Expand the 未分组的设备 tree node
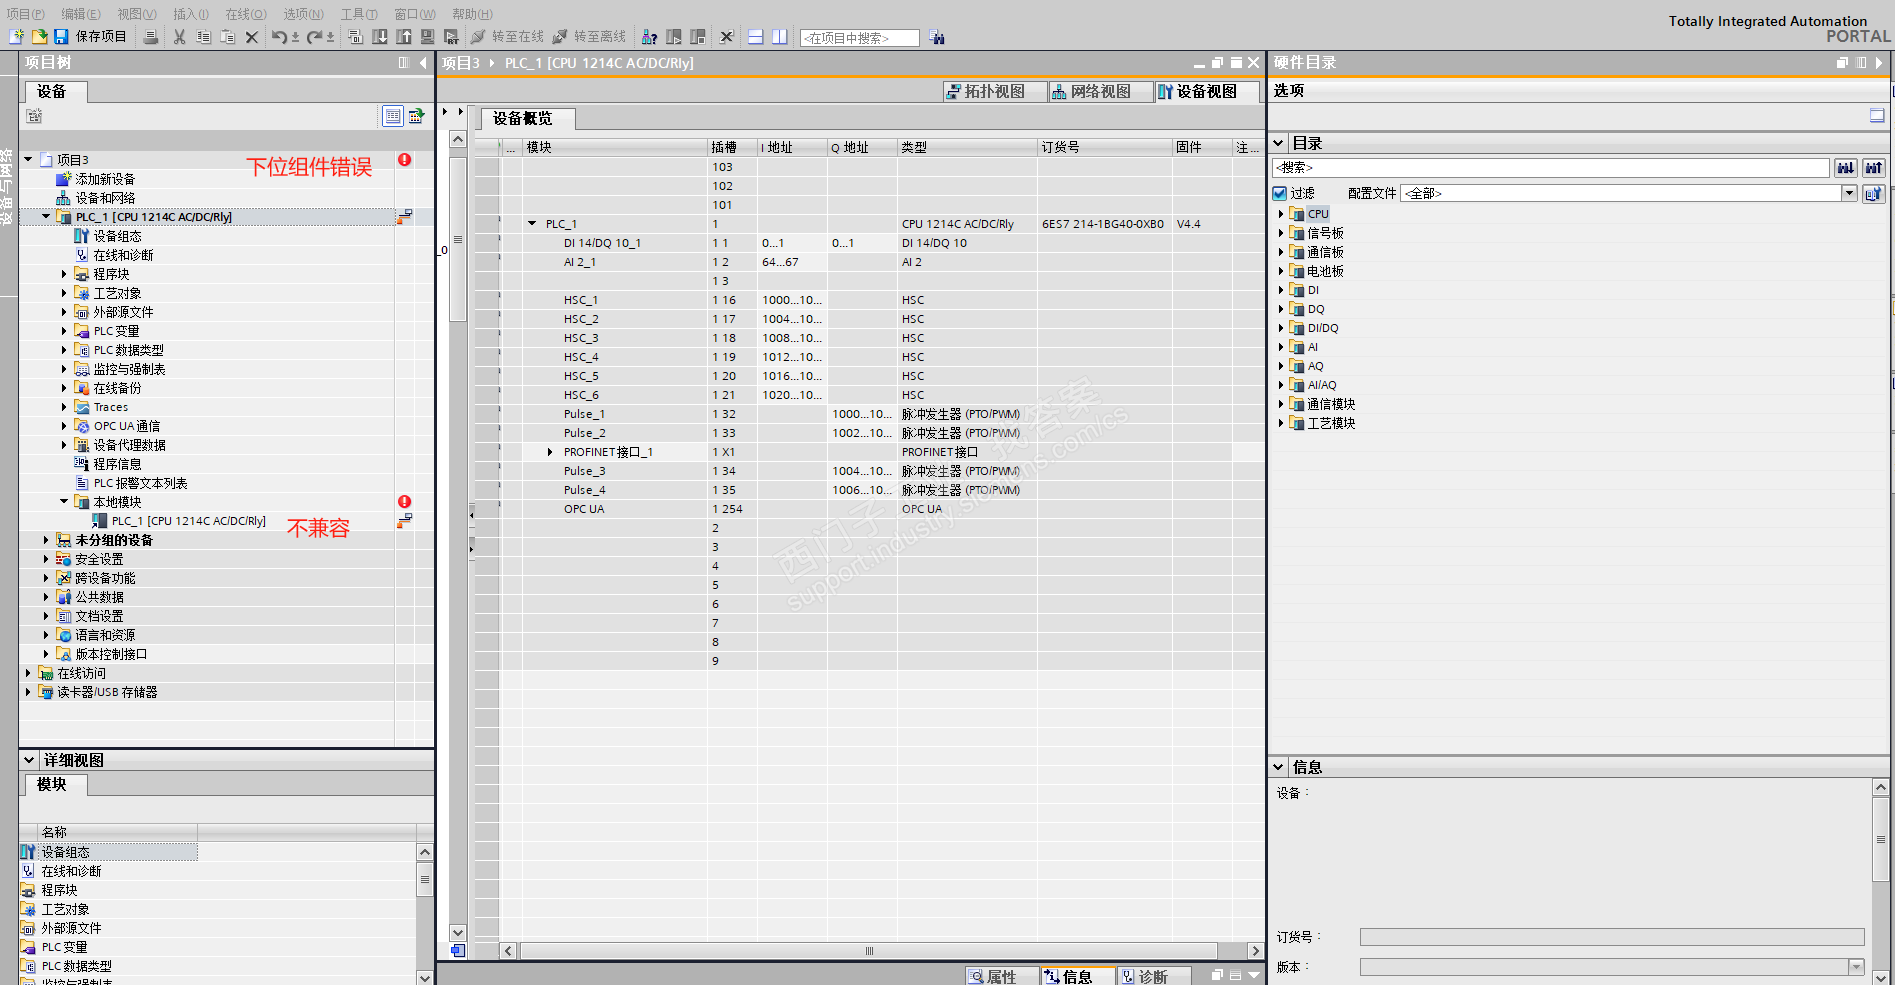1895x985 pixels. [x=46, y=540]
